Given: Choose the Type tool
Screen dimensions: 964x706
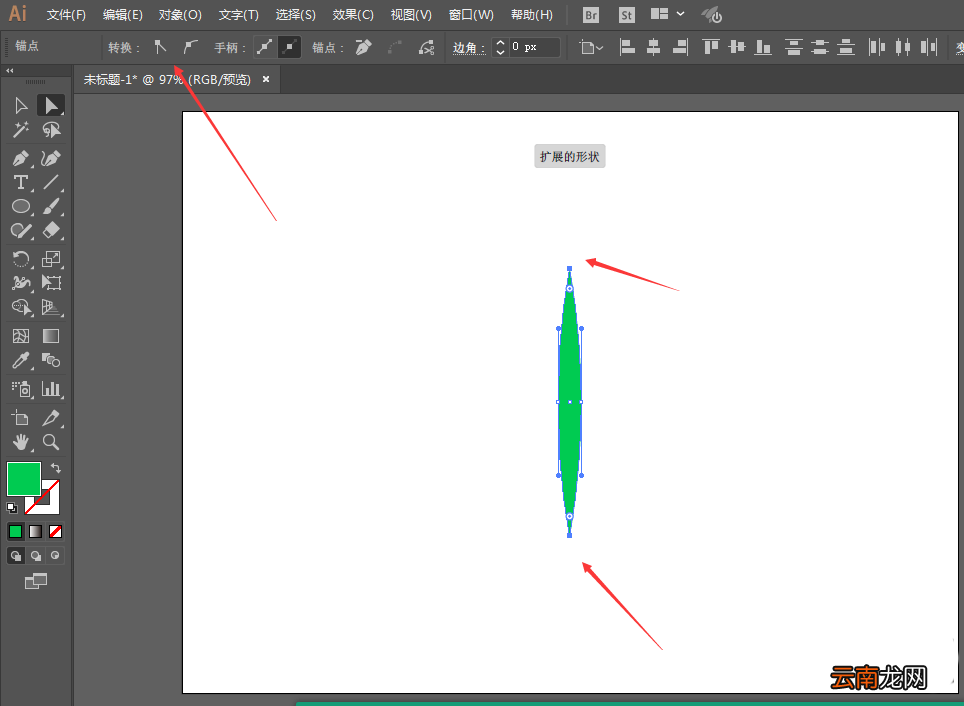Looking at the screenshot, I should [x=21, y=183].
